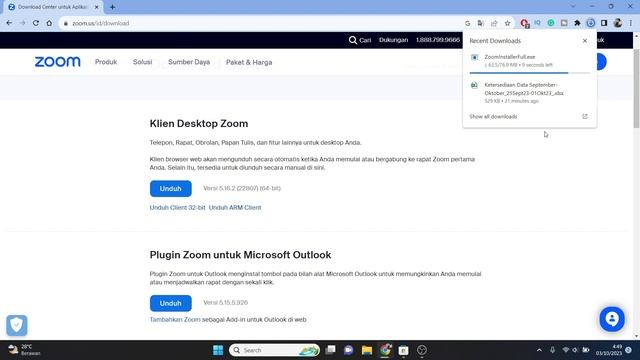The image size is (640, 360).
Task: Open the Chrome profile avatar
Action: click(618, 23)
